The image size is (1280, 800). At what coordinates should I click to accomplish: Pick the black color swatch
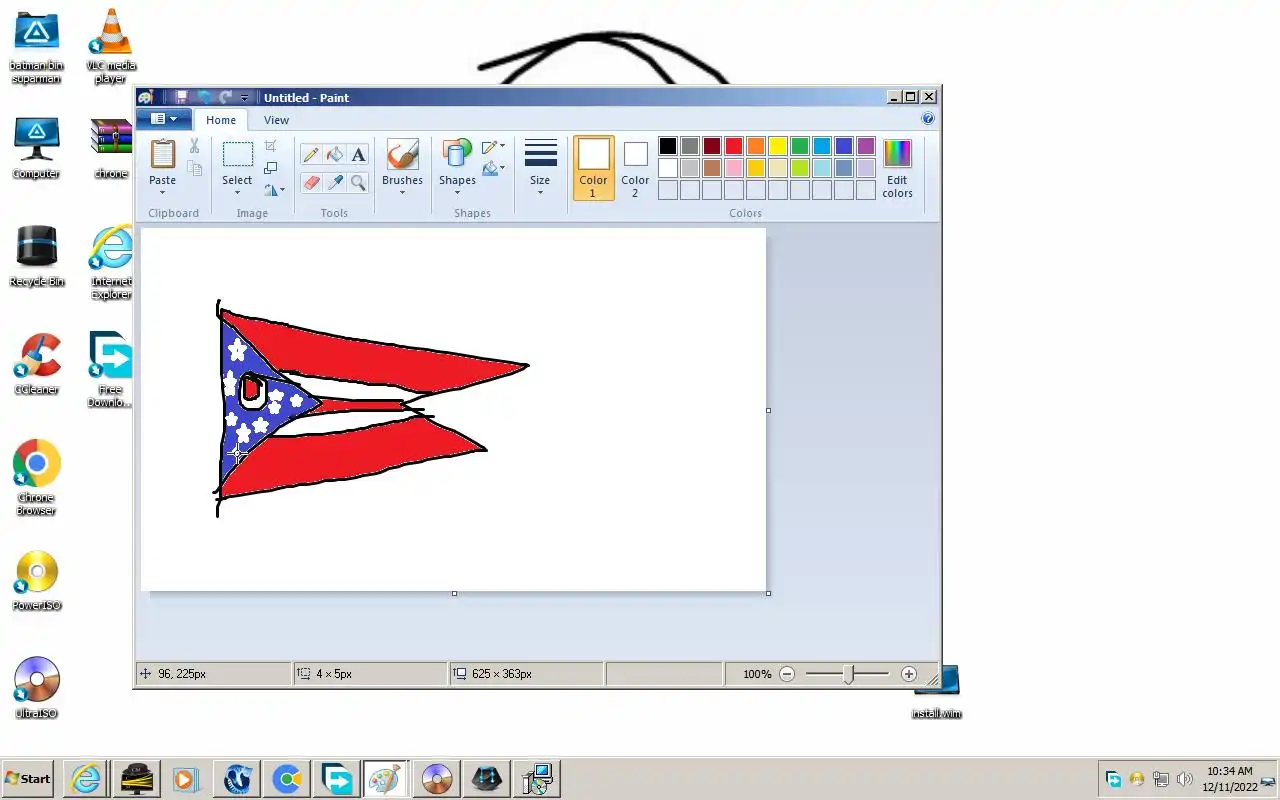668,146
